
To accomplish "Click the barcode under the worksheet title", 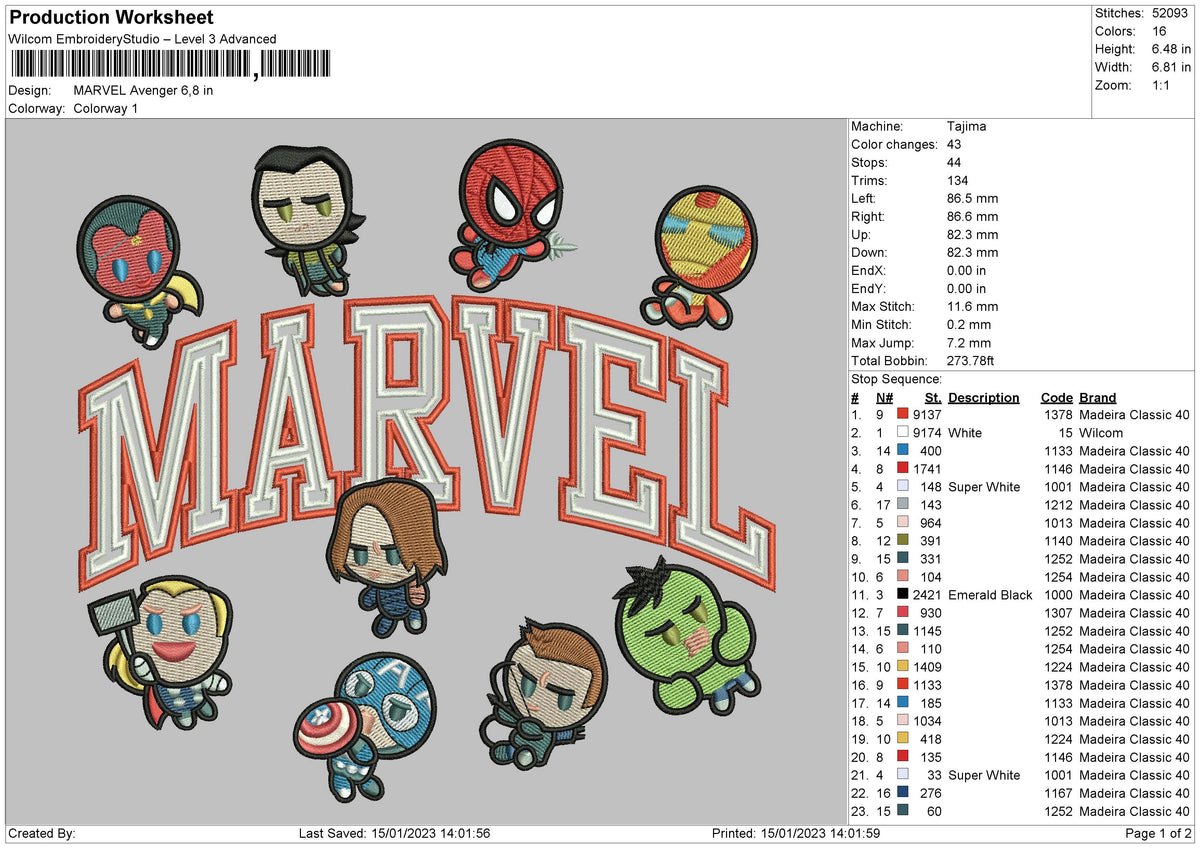I will [x=169, y=66].
